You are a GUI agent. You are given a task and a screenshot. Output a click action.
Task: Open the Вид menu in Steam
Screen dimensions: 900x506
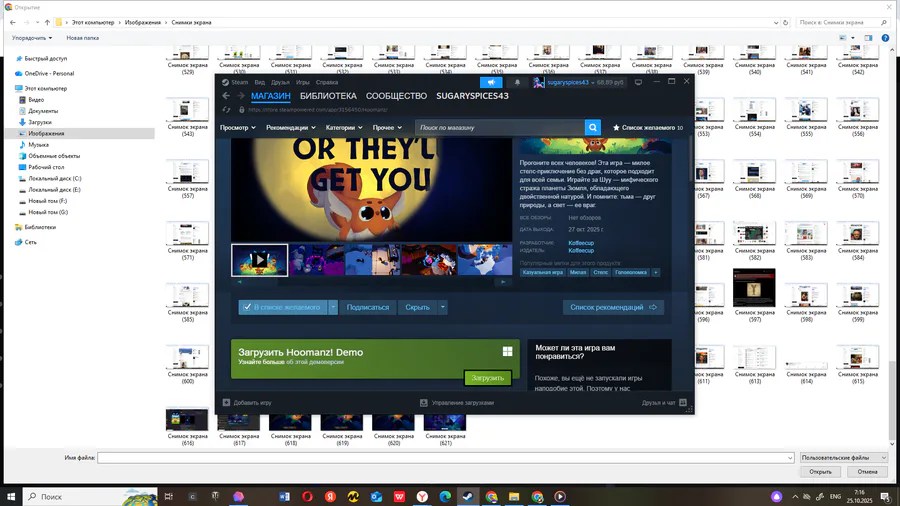[259, 82]
